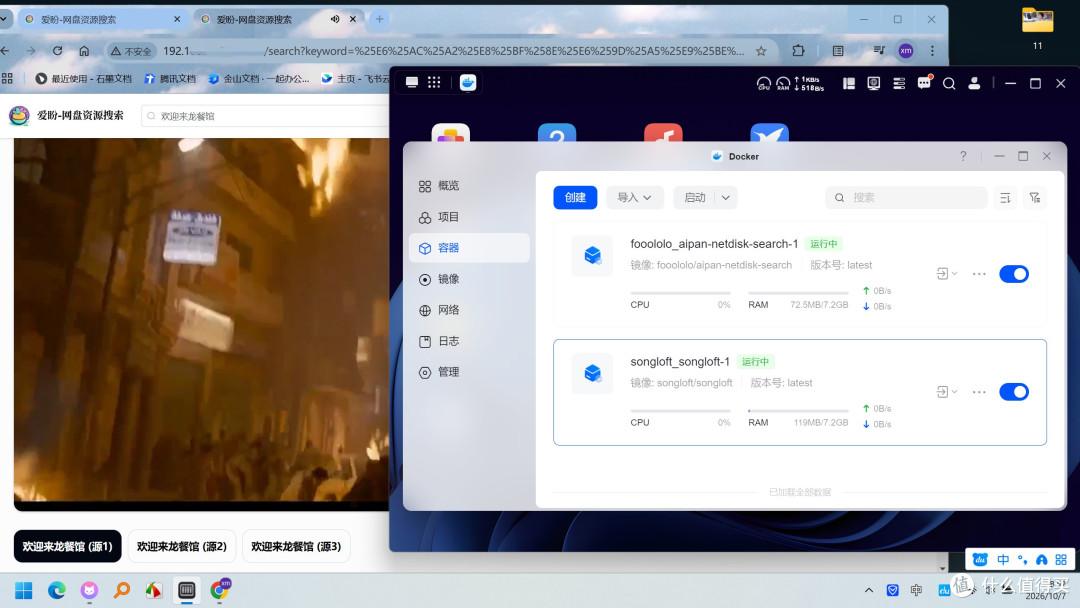Select Containers (容器) in Docker sidebar

[x=469, y=248]
